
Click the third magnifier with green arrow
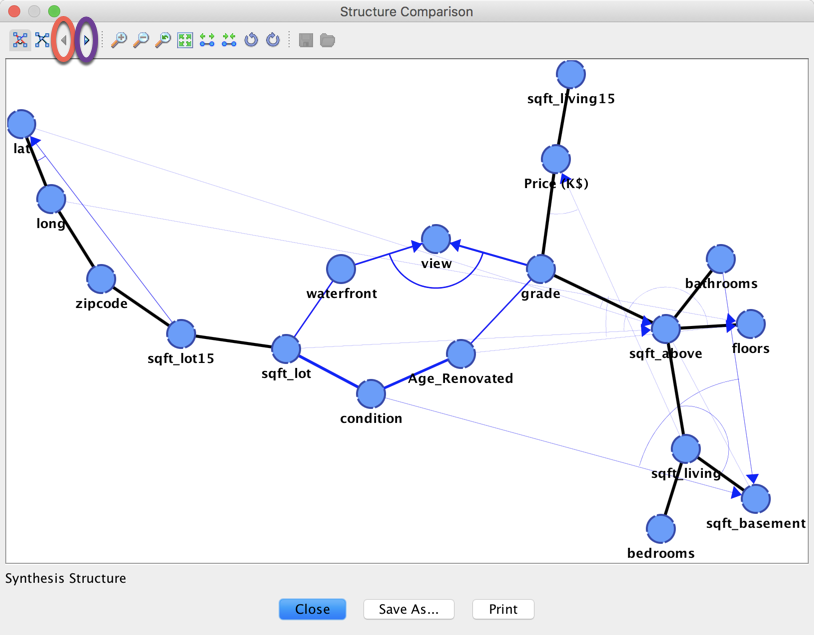(x=163, y=40)
